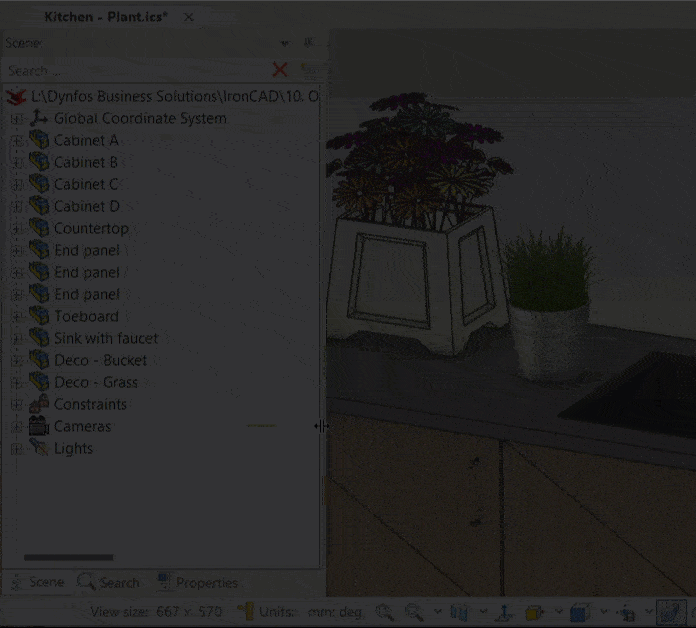Click the Global Coordinate System axis icon
This screenshot has height=628, width=696.
(39, 118)
